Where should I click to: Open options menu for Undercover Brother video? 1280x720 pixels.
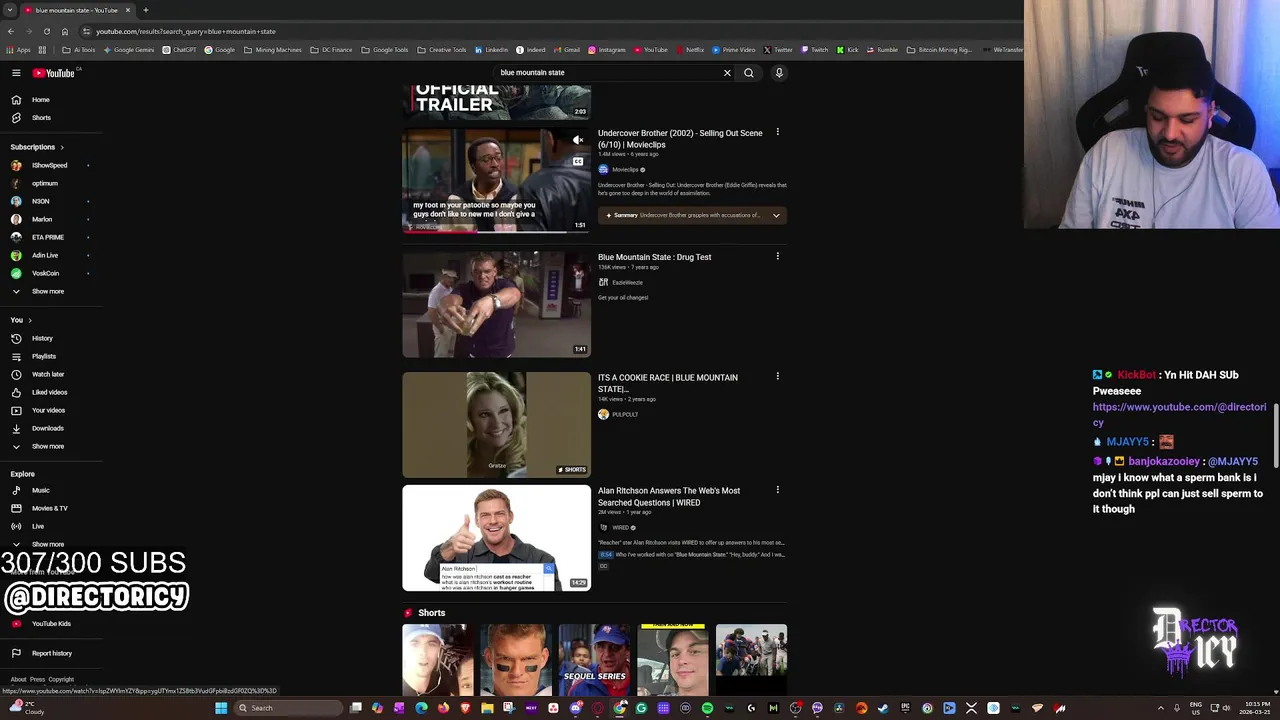point(777,132)
